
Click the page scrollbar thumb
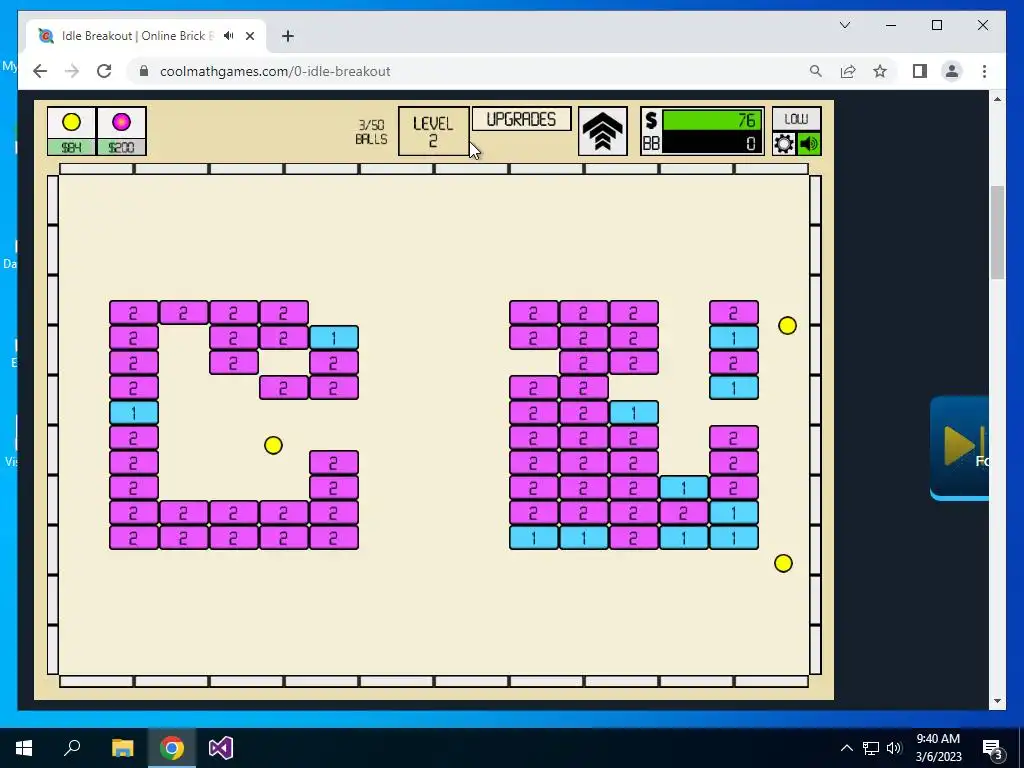[997, 232]
